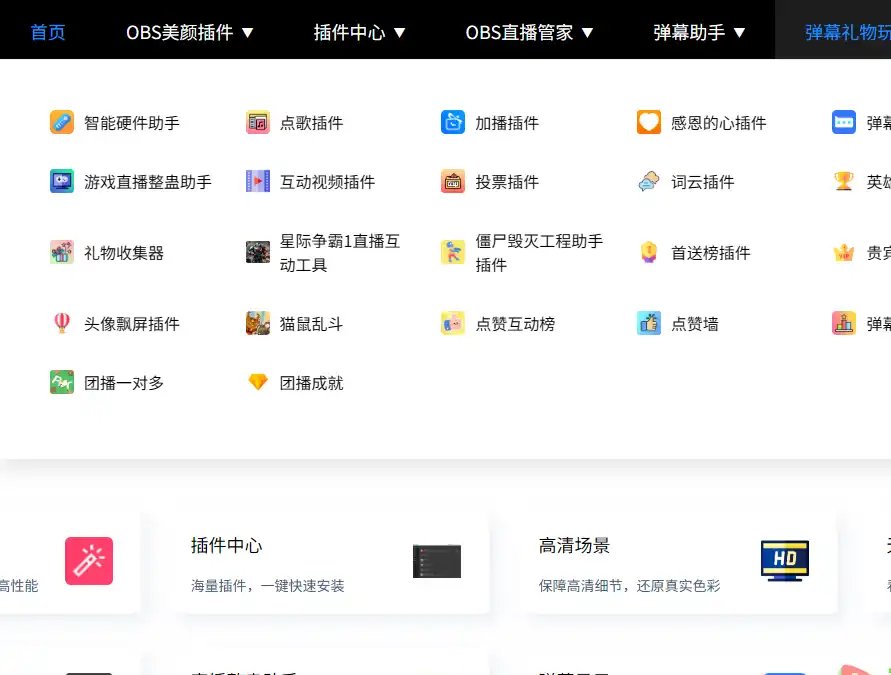Click the HD monitor icon

coord(785,561)
